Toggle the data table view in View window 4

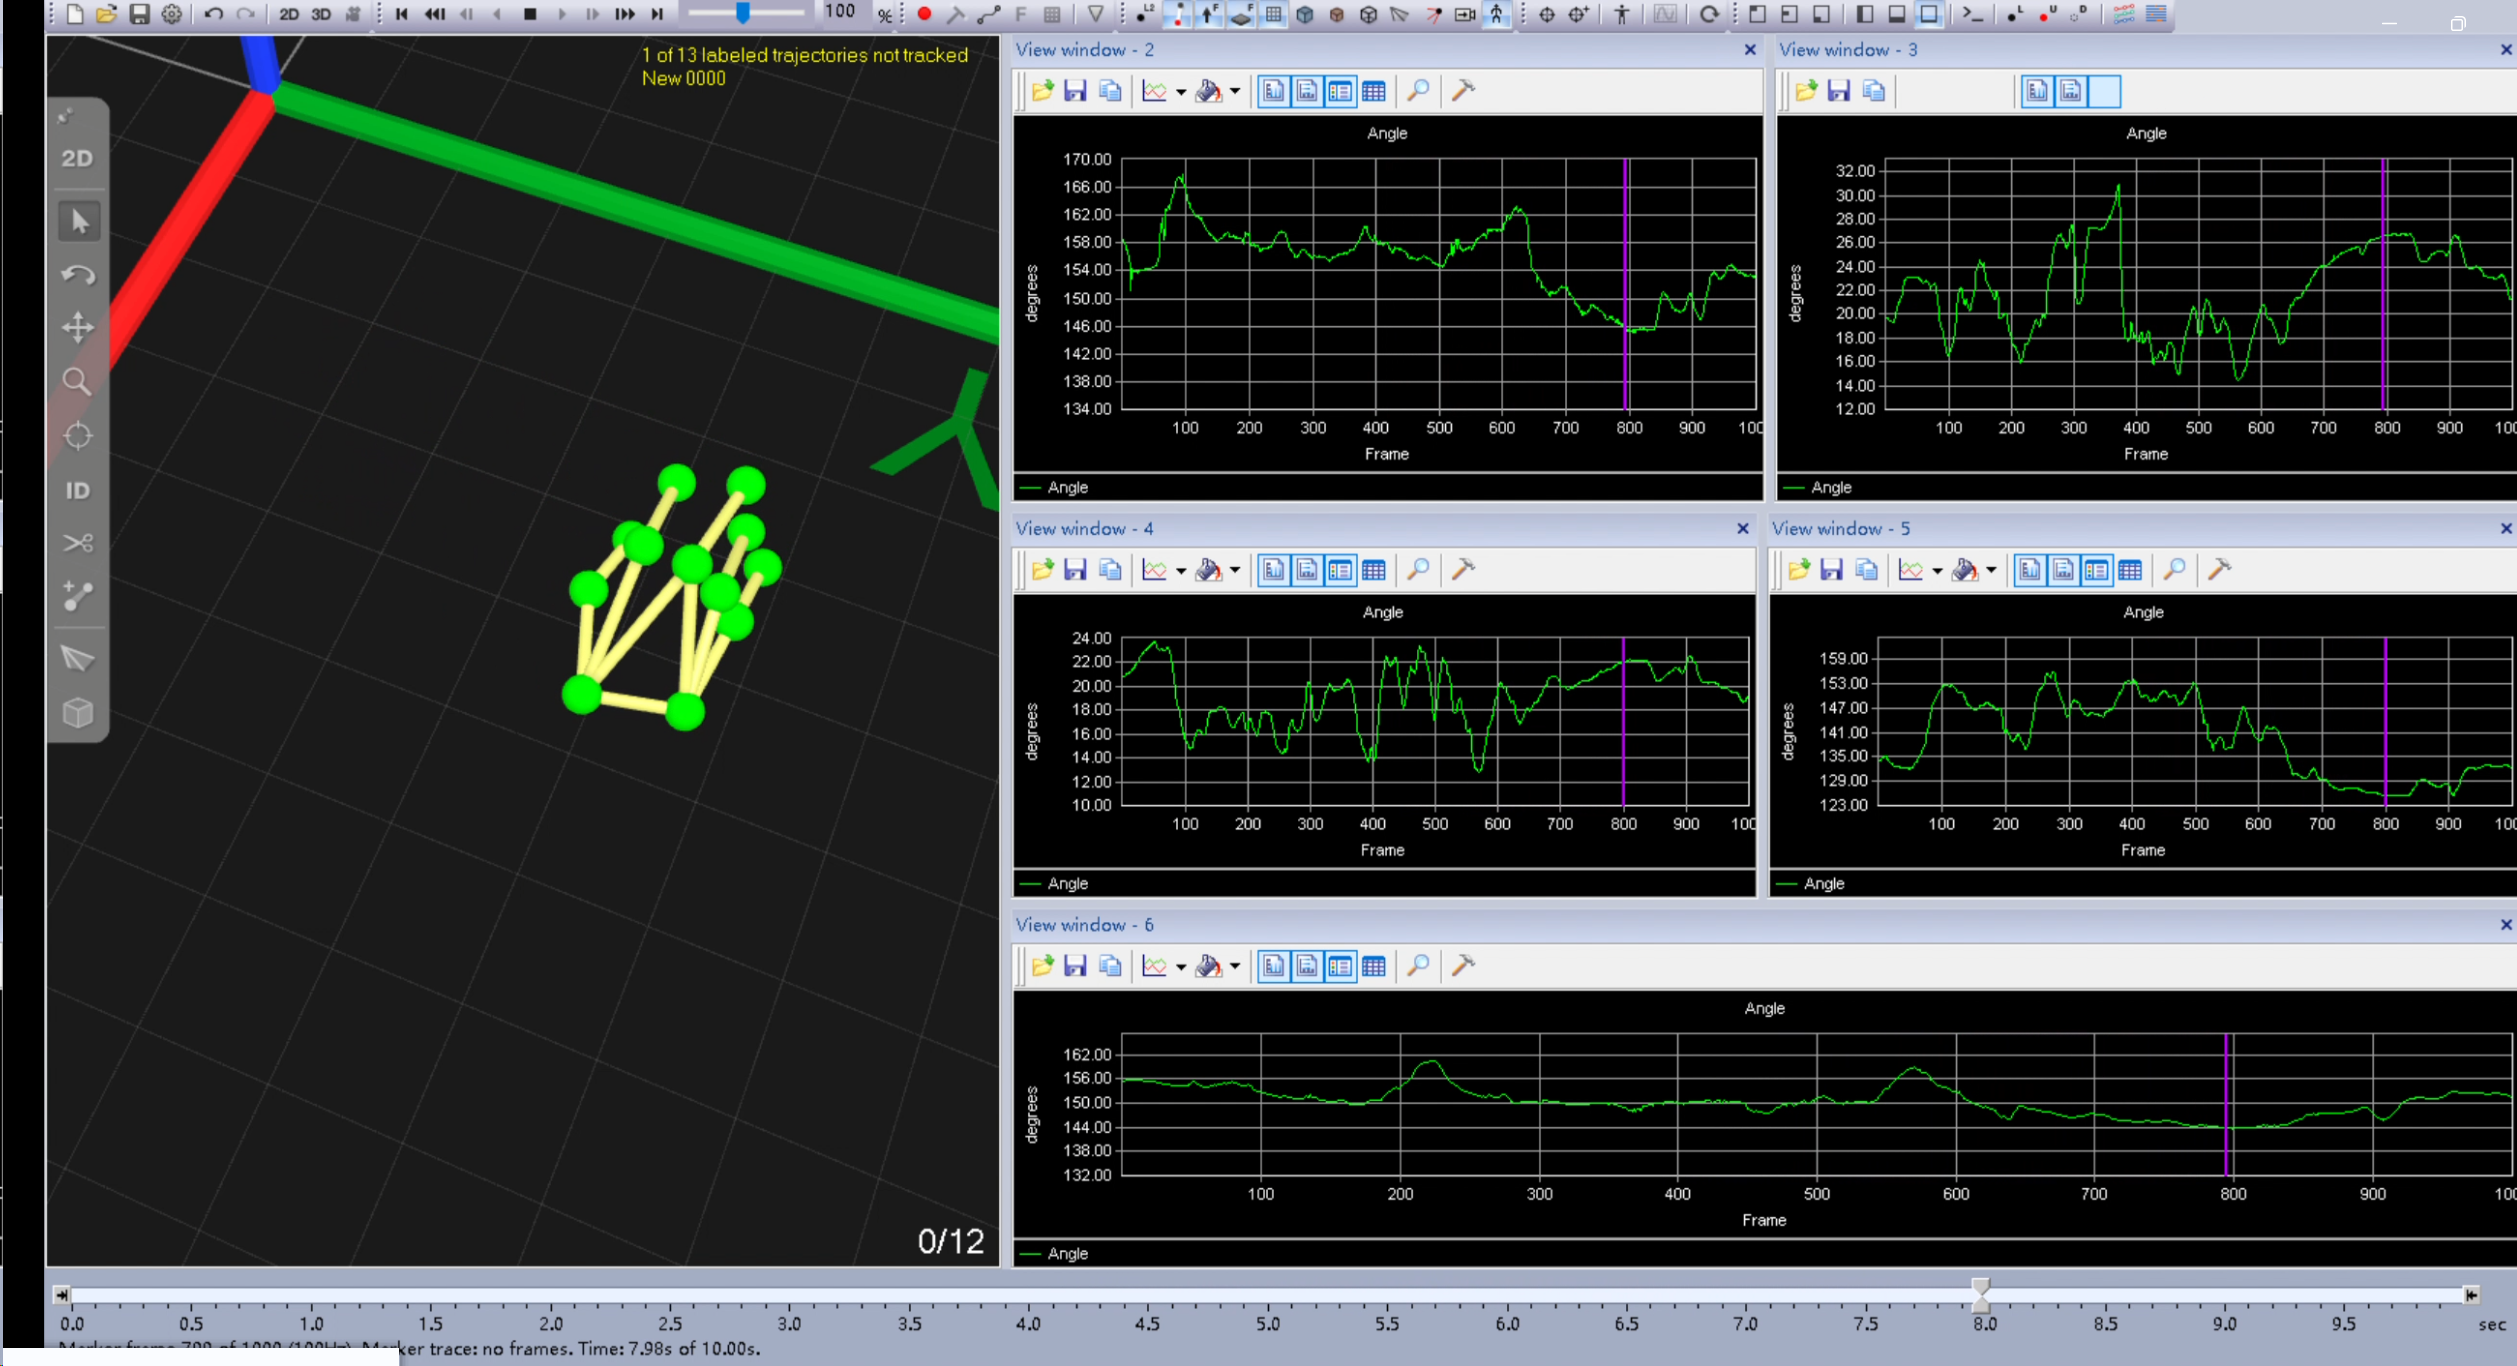[x=1374, y=570]
